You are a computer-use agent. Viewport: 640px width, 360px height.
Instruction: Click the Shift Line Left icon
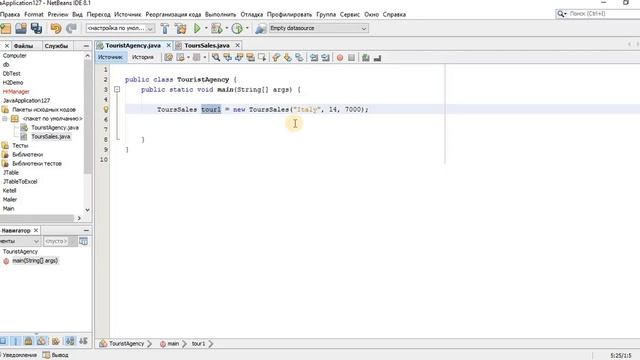tap(314, 58)
